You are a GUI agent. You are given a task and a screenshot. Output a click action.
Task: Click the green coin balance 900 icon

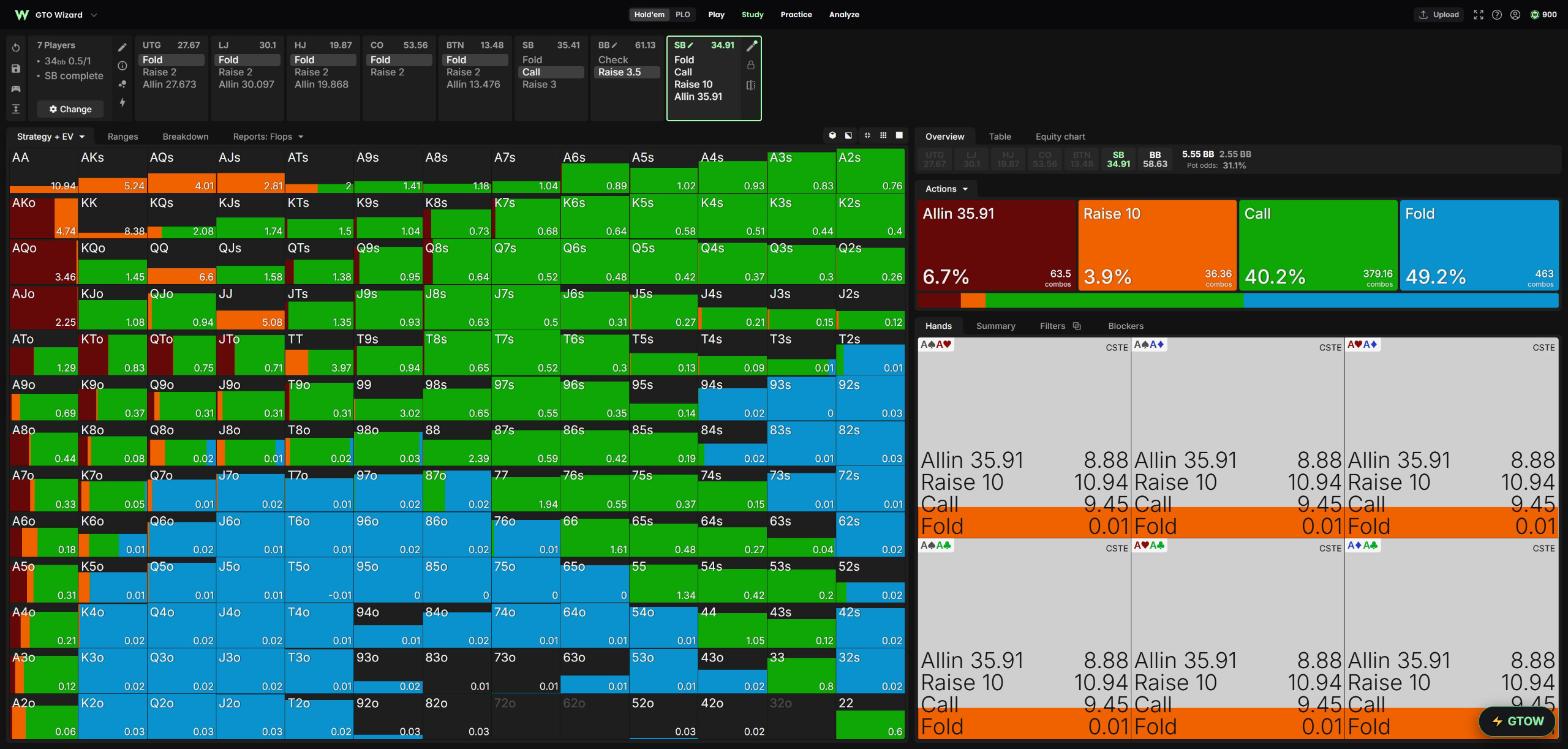[1535, 15]
